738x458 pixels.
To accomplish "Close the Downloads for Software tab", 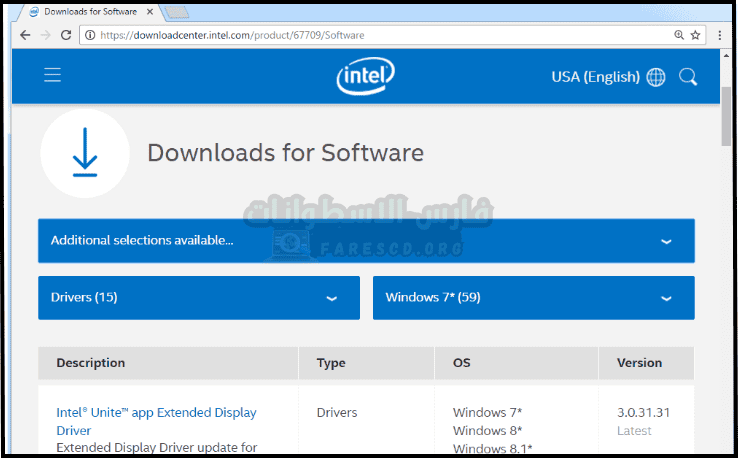I will tap(150, 11).
